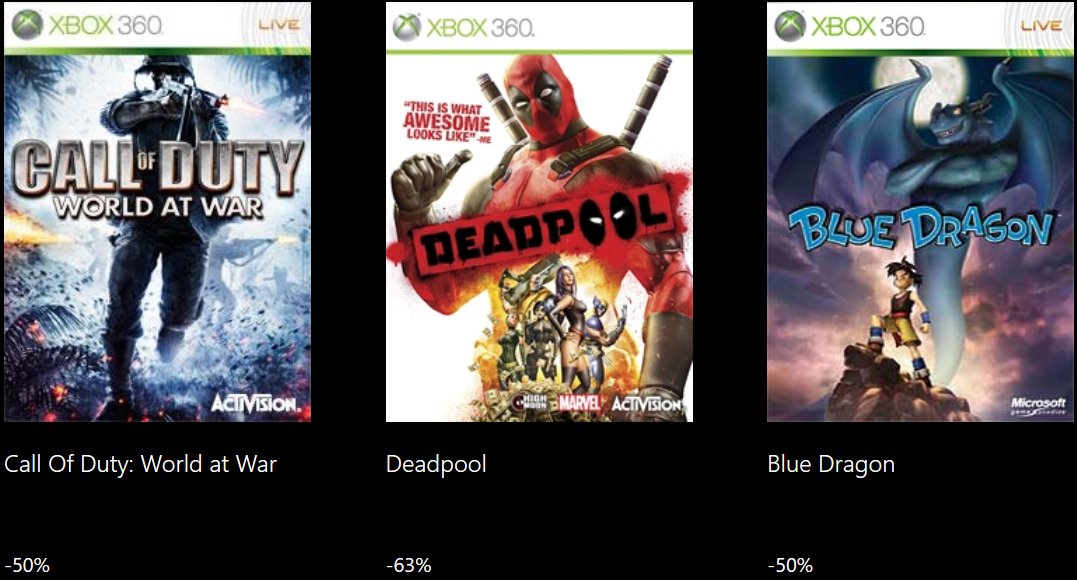Screen dimensions: 1077x580
Task: Open the Blue Dragon game cover art
Action: (x=920, y=212)
